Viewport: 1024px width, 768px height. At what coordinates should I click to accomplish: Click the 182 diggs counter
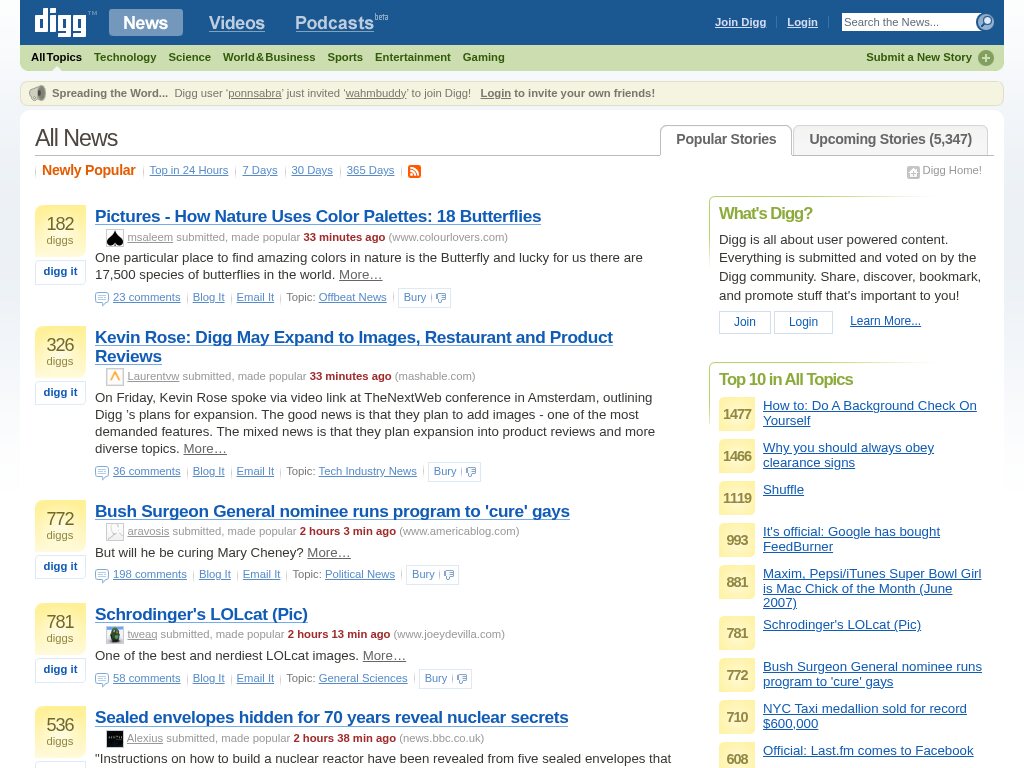60,231
